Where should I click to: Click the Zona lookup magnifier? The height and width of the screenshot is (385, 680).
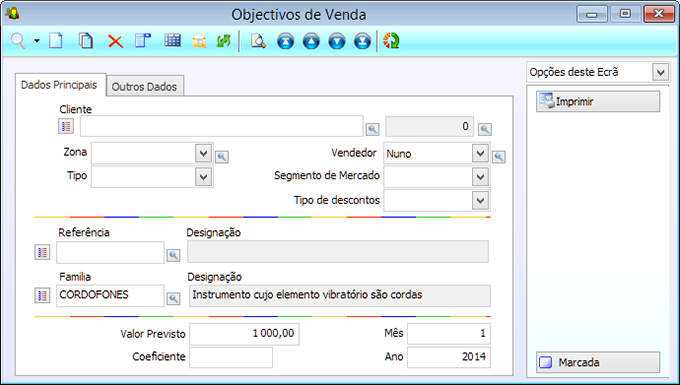click(x=222, y=157)
